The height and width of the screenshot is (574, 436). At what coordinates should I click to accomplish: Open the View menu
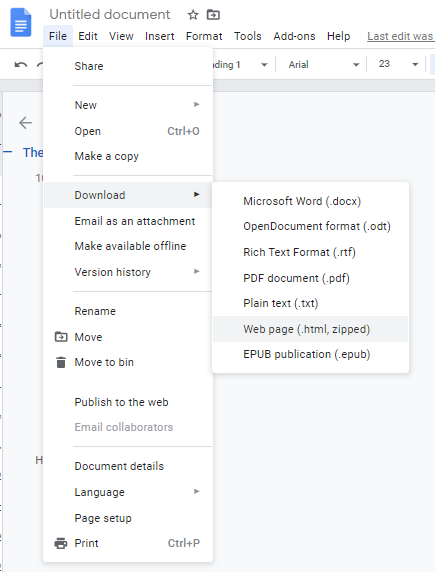121,36
